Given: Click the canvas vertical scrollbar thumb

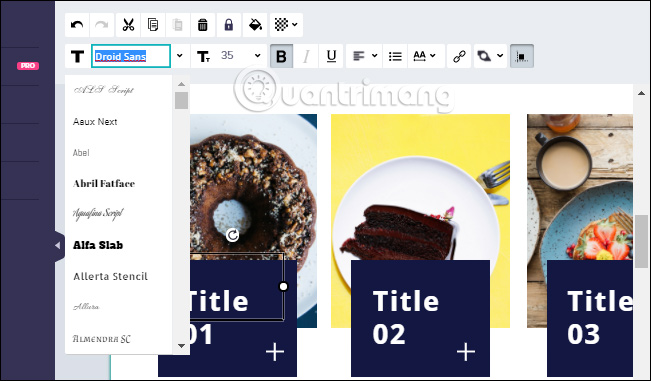Looking at the screenshot, I should click(x=641, y=241).
